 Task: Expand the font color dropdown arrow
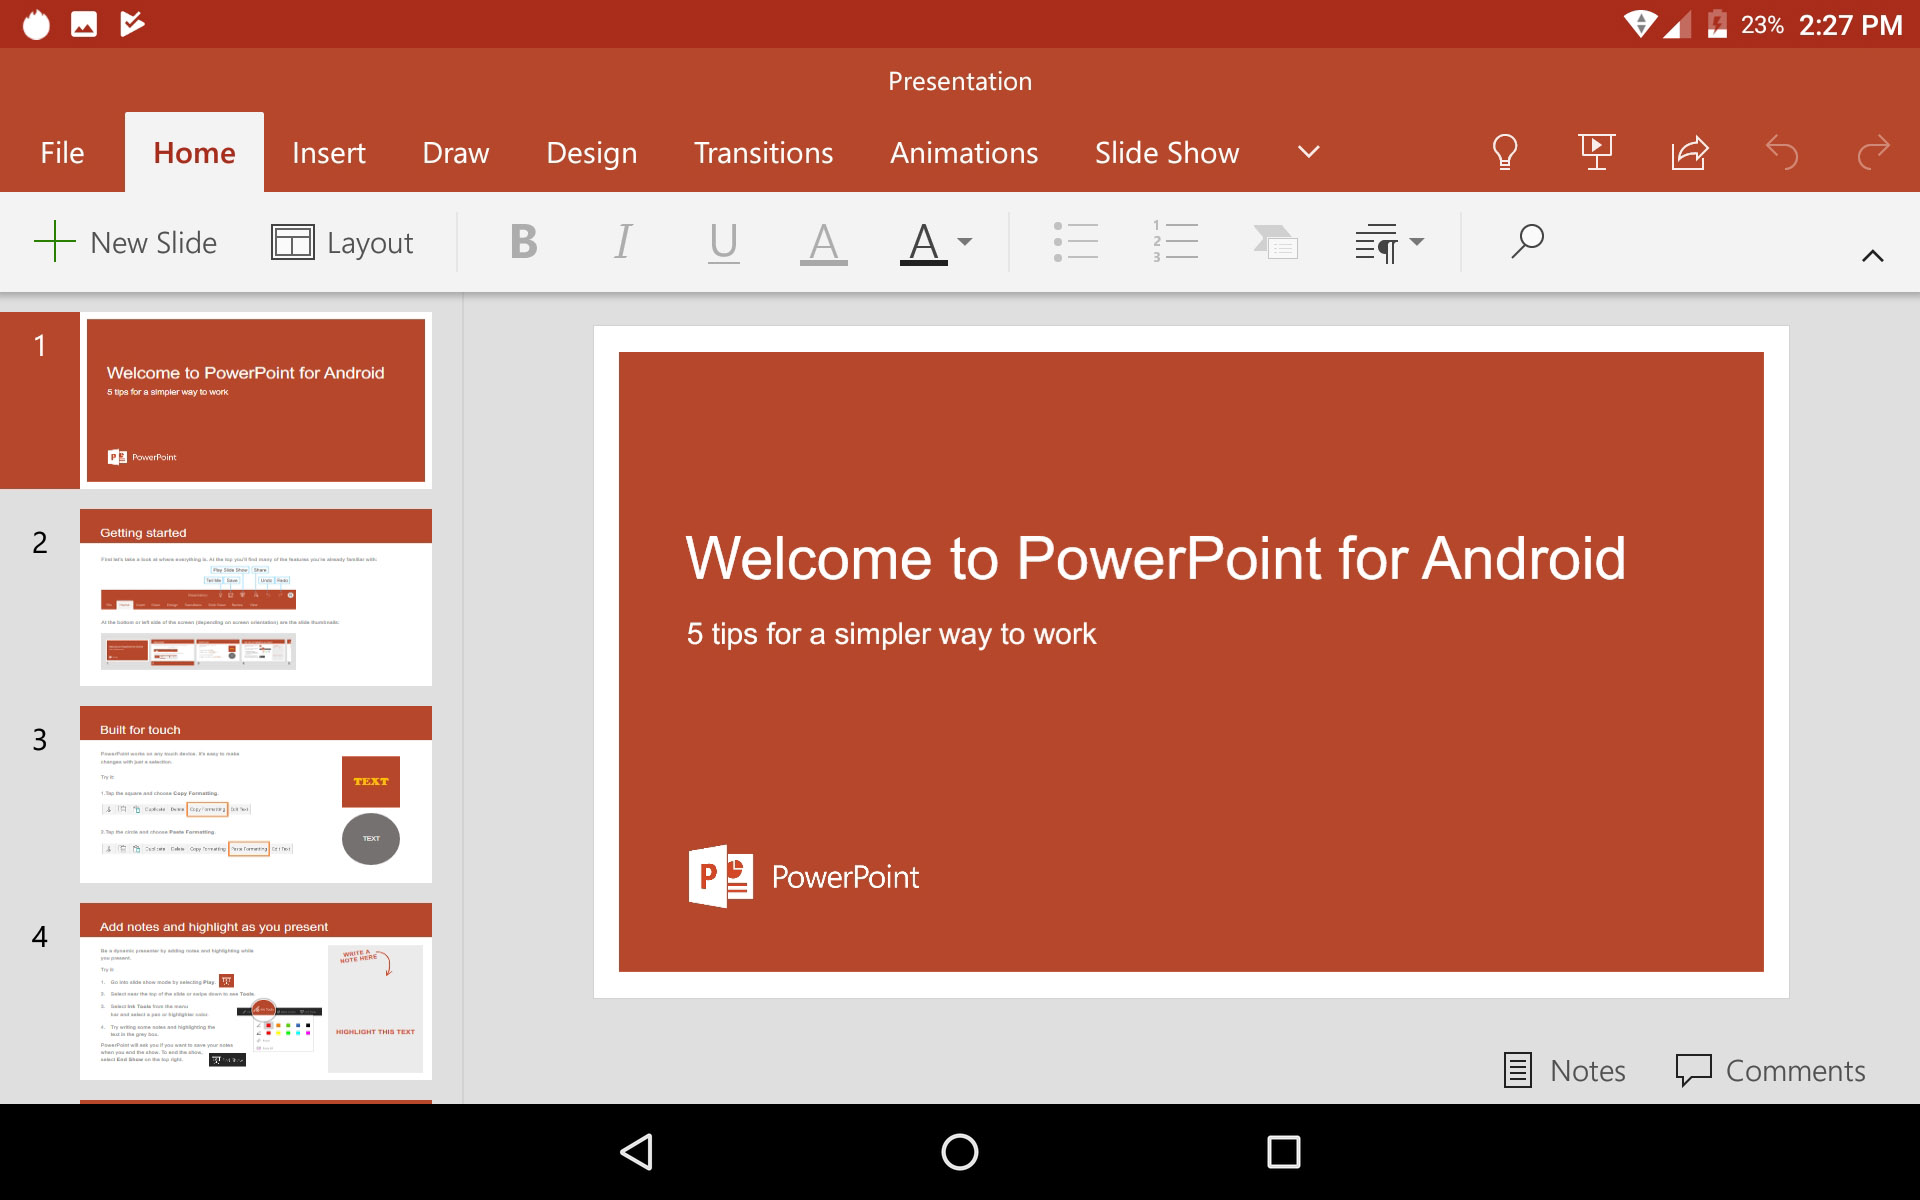coord(965,242)
